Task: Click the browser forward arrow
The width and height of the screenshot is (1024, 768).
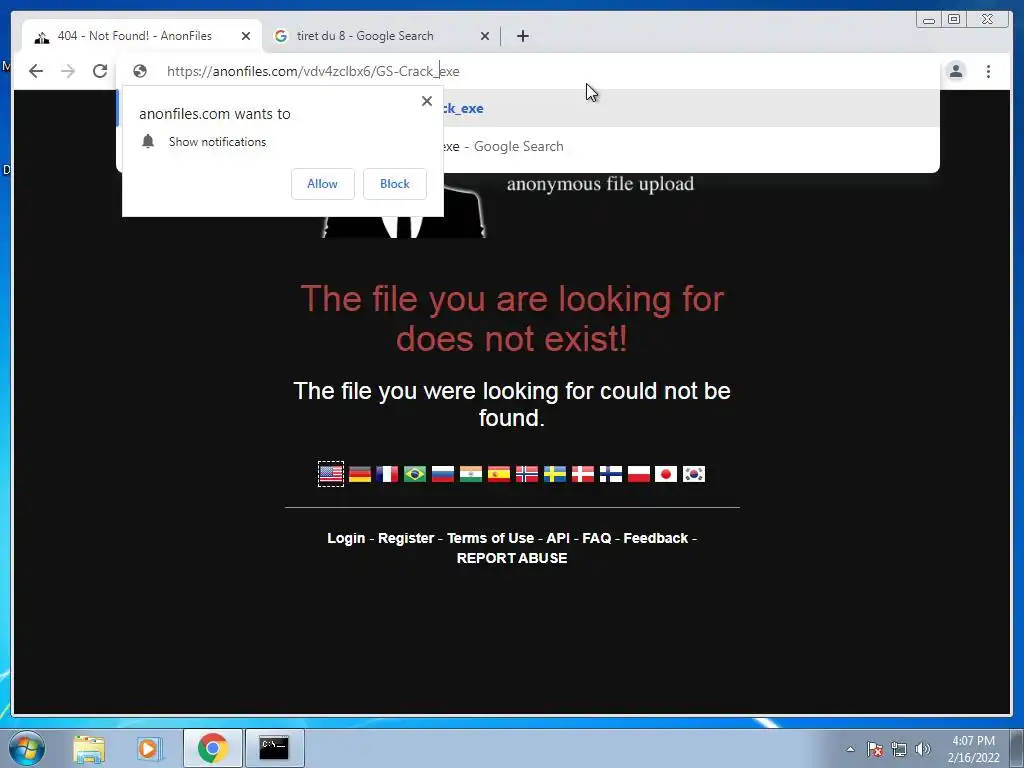Action: [68, 71]
